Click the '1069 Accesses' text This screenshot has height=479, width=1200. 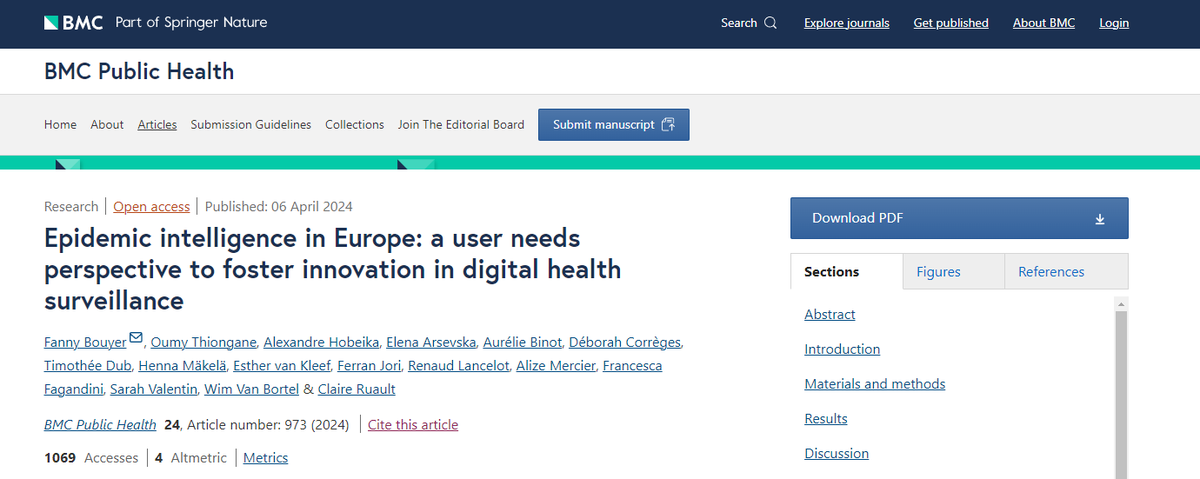(x=91, y=457)
